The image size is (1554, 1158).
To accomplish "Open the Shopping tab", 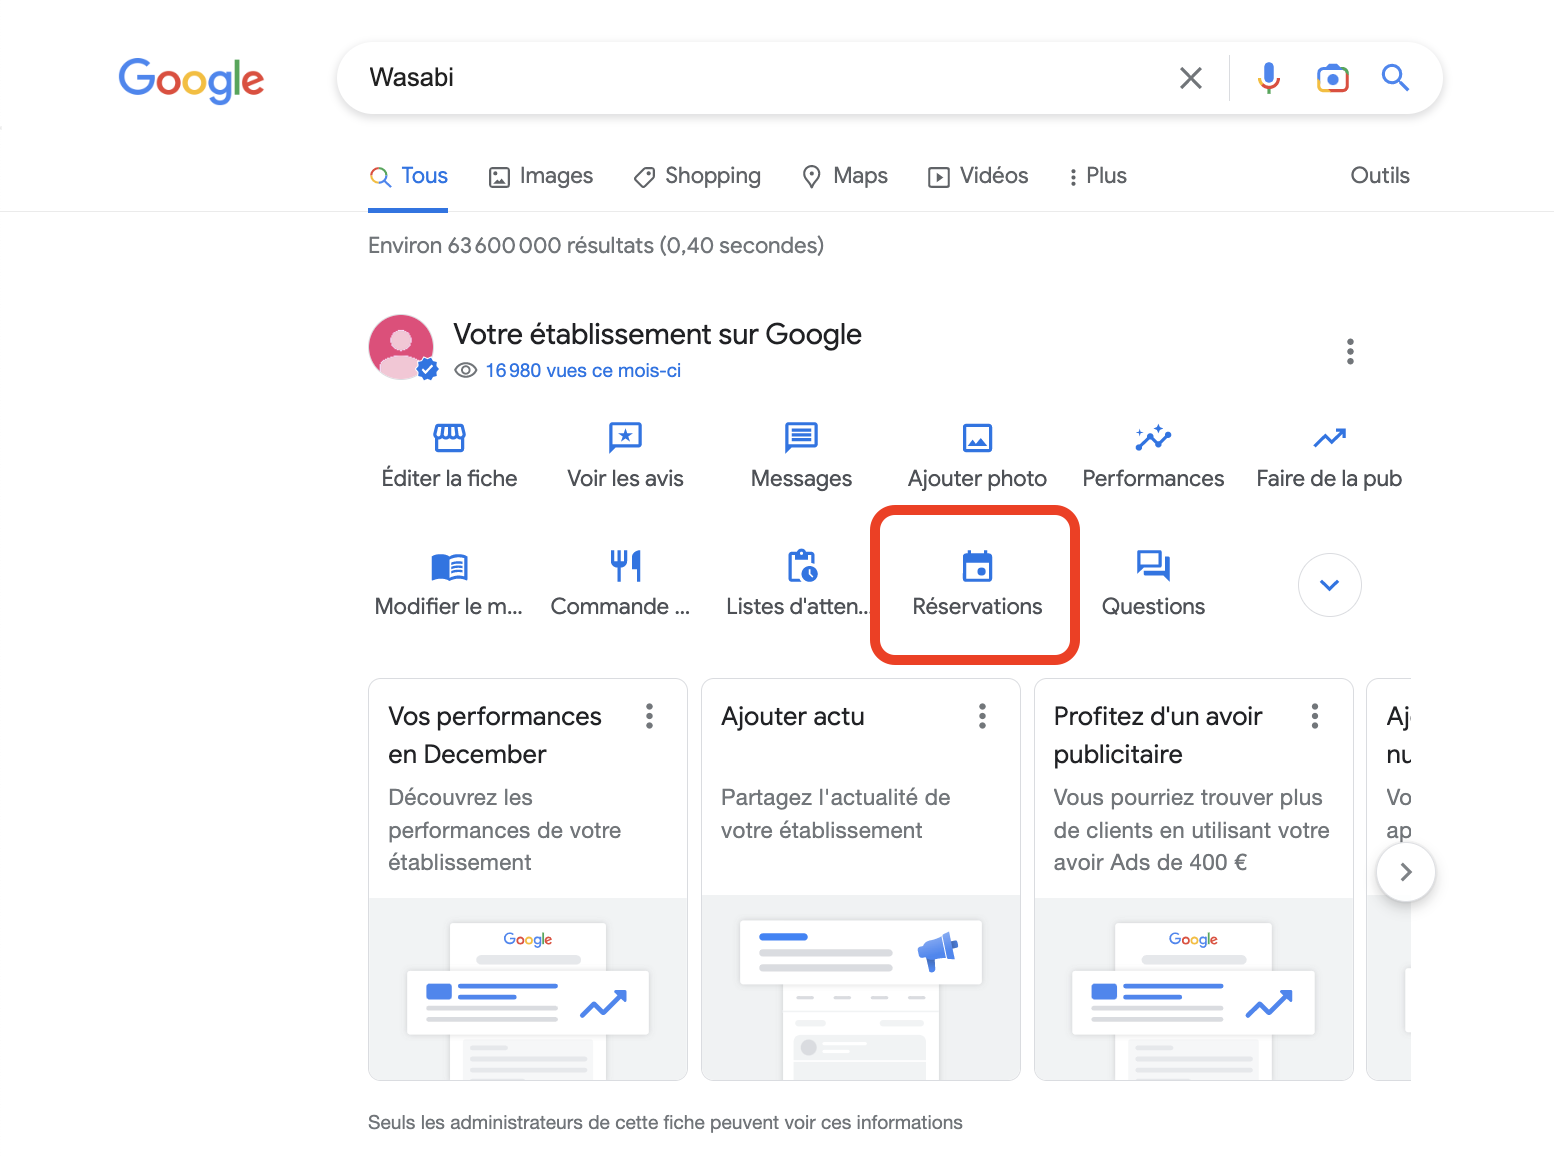I will 697,176.
